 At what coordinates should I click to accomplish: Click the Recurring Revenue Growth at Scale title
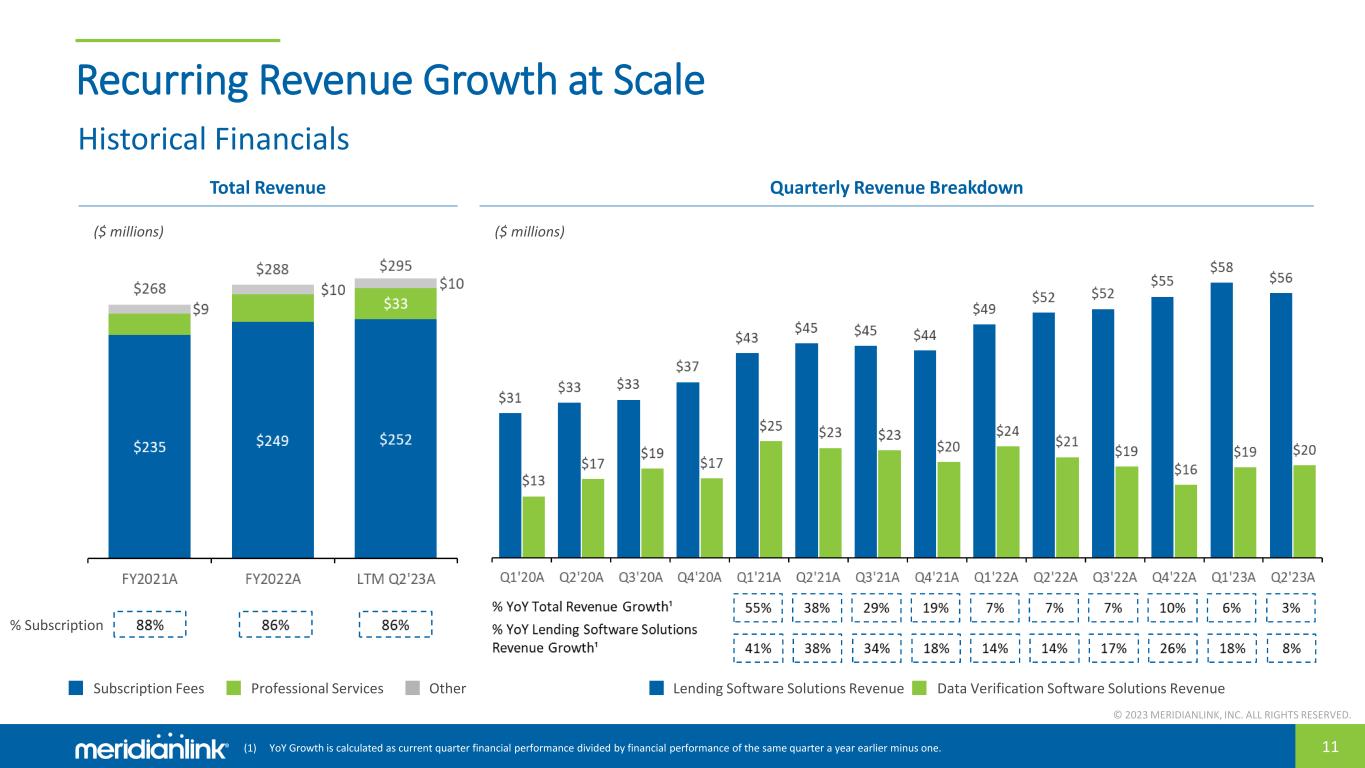[391, 81]
